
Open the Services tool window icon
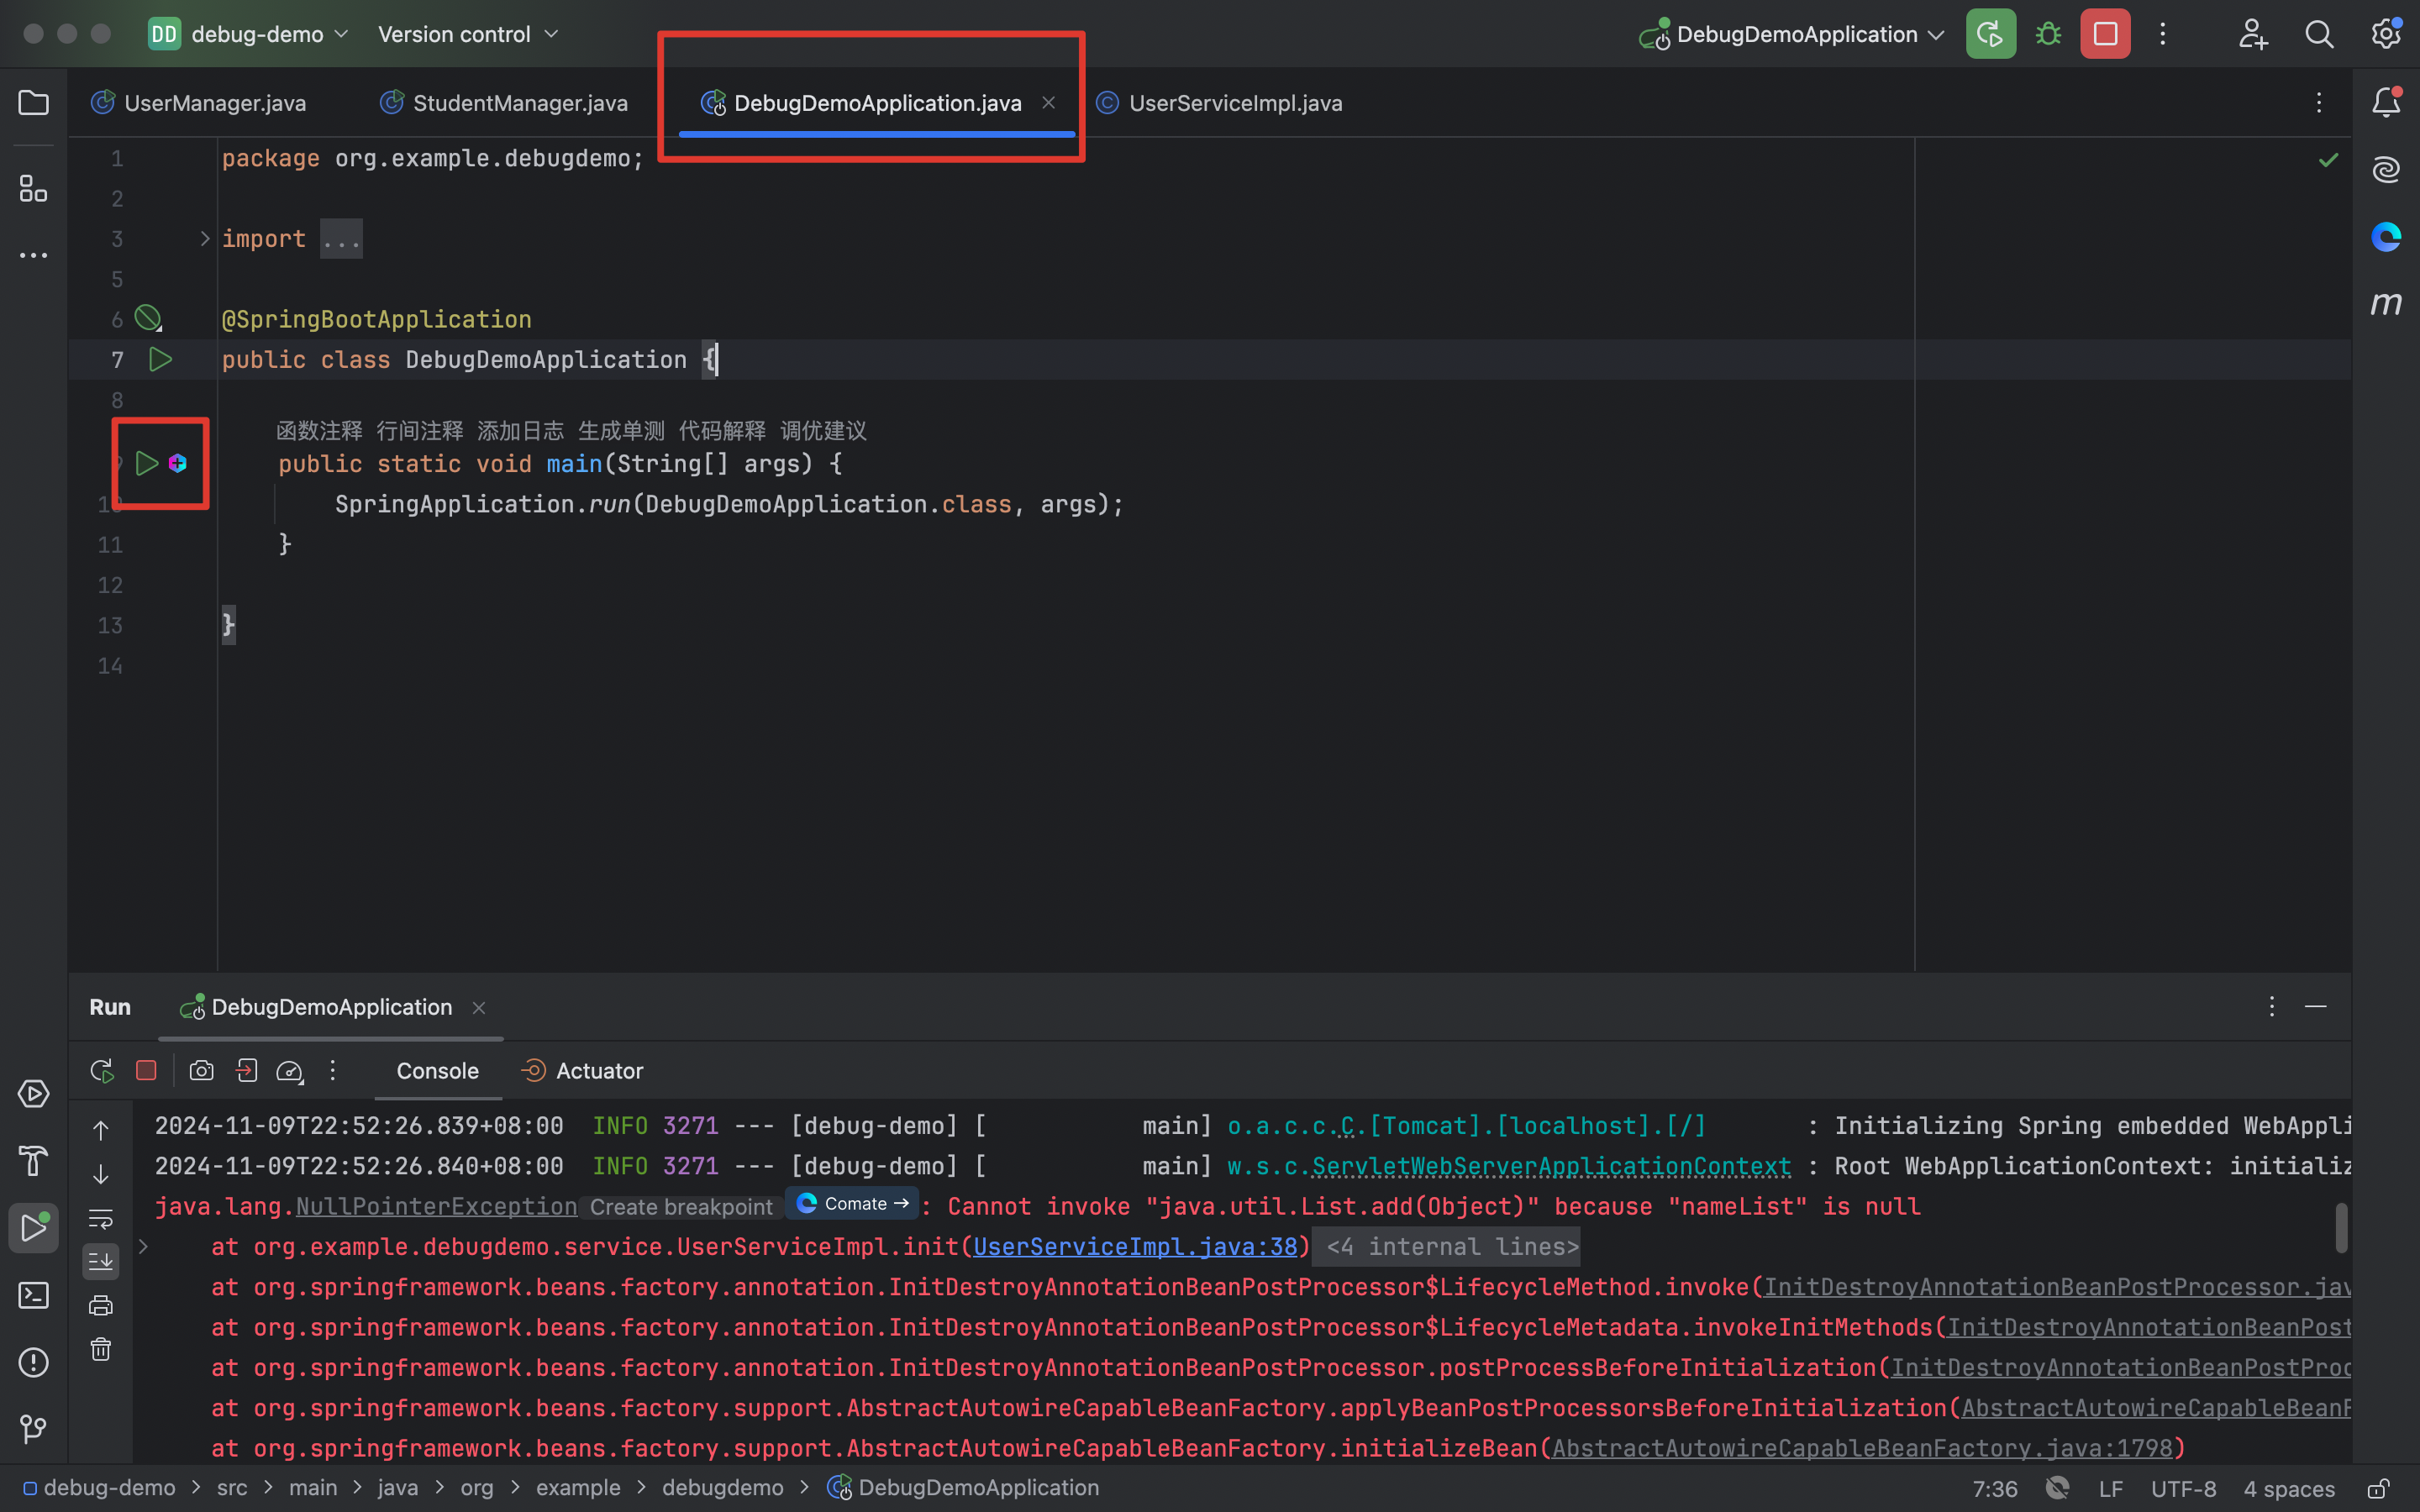tap(33, 1093)
